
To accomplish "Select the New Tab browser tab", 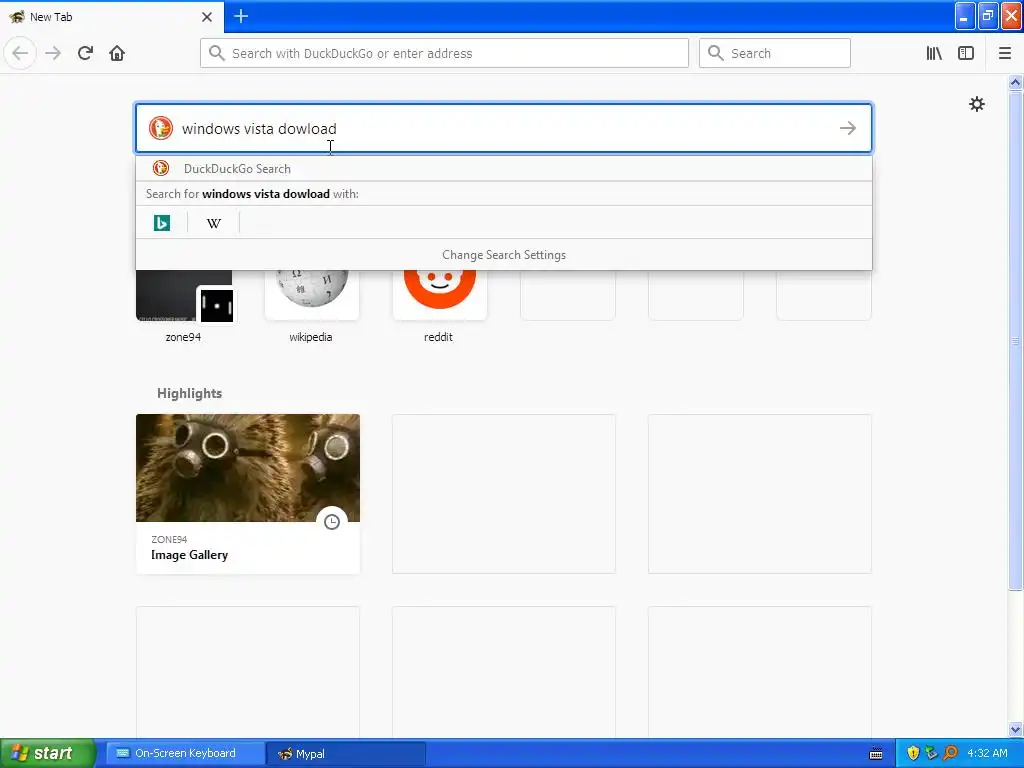I will point(112,17).
